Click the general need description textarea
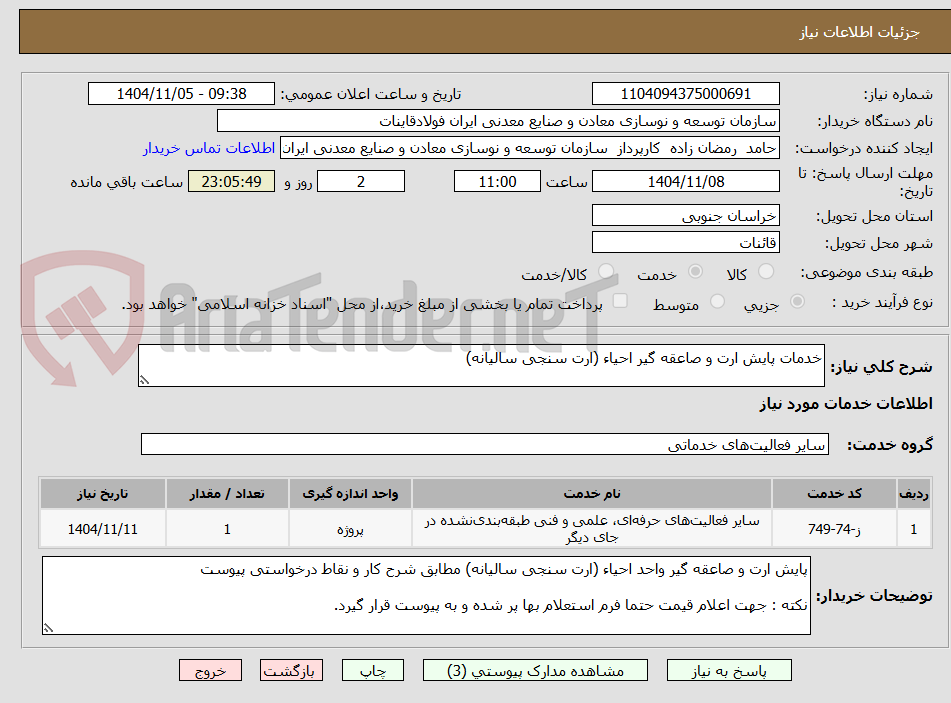This screenshot has height=703, width=951. pyautogui.click(x=481, y=365)
